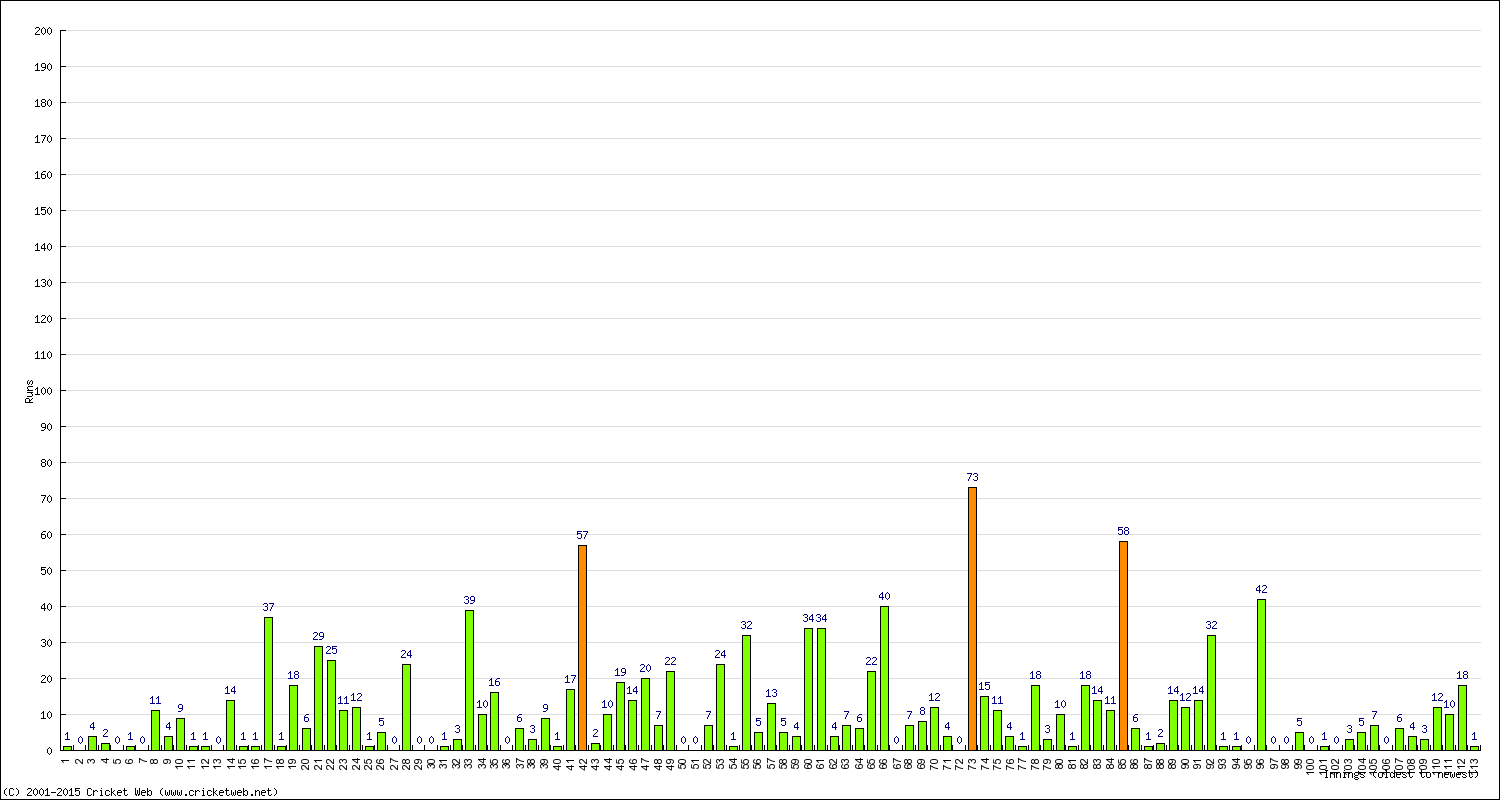
Task: Click the "90" y-axis label
Action: pos(46,427)
